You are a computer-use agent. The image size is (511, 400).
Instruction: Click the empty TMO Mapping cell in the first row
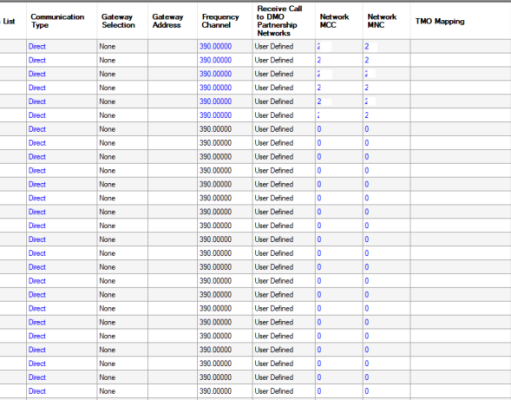461,46
